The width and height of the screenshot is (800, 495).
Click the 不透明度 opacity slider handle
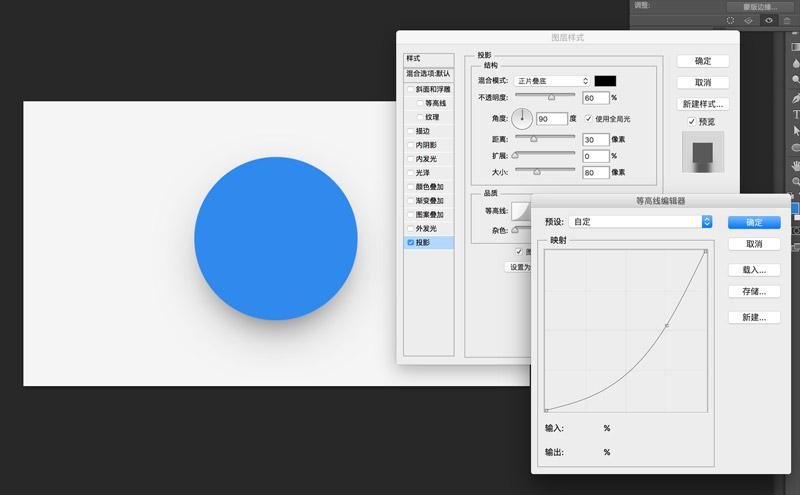point(551,97)
